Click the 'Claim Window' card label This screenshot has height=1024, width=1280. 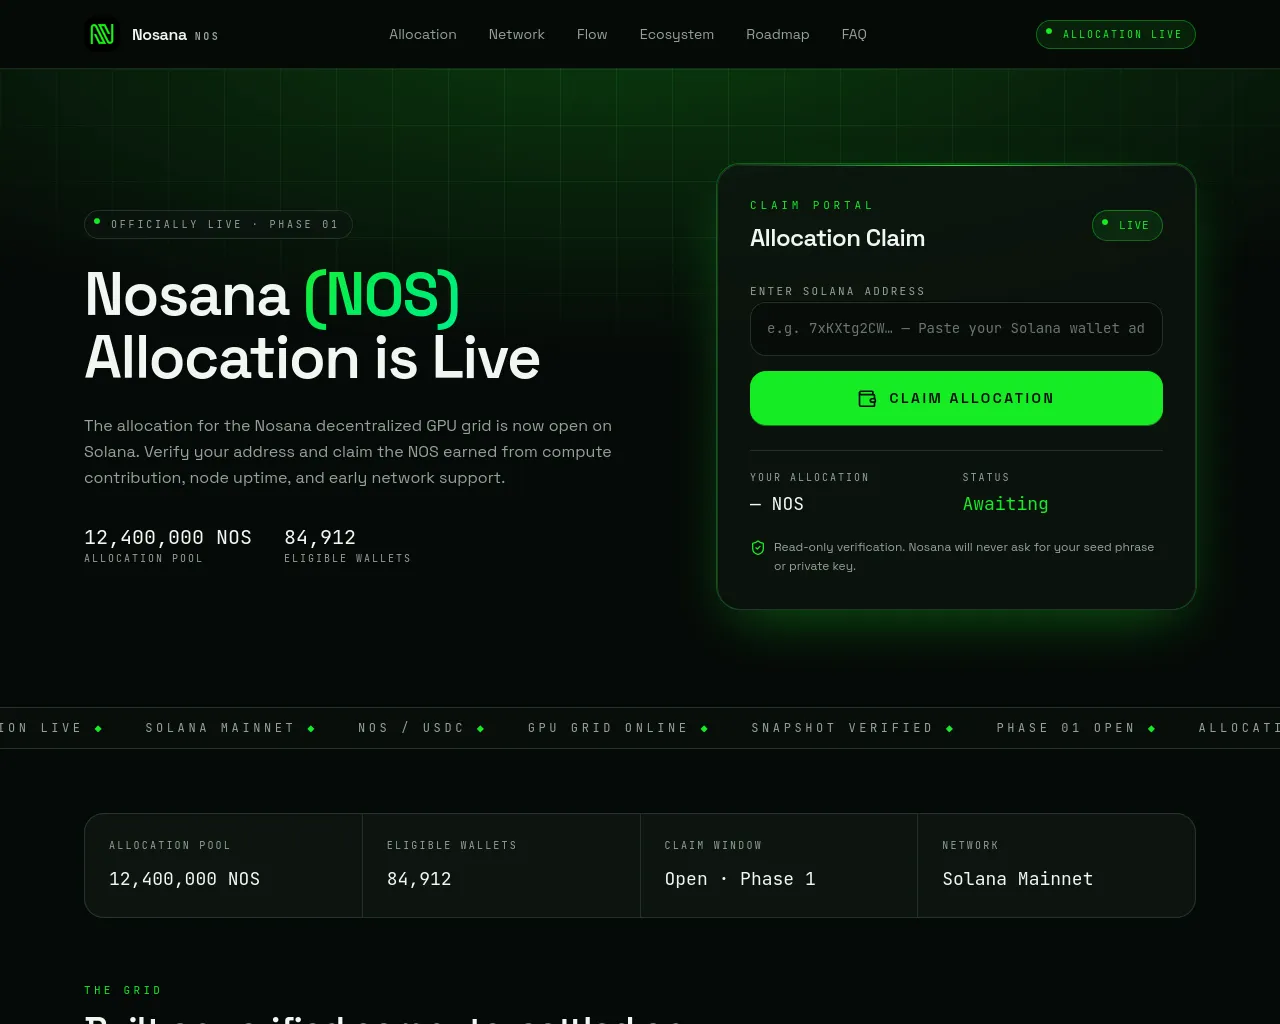(713, 845)
